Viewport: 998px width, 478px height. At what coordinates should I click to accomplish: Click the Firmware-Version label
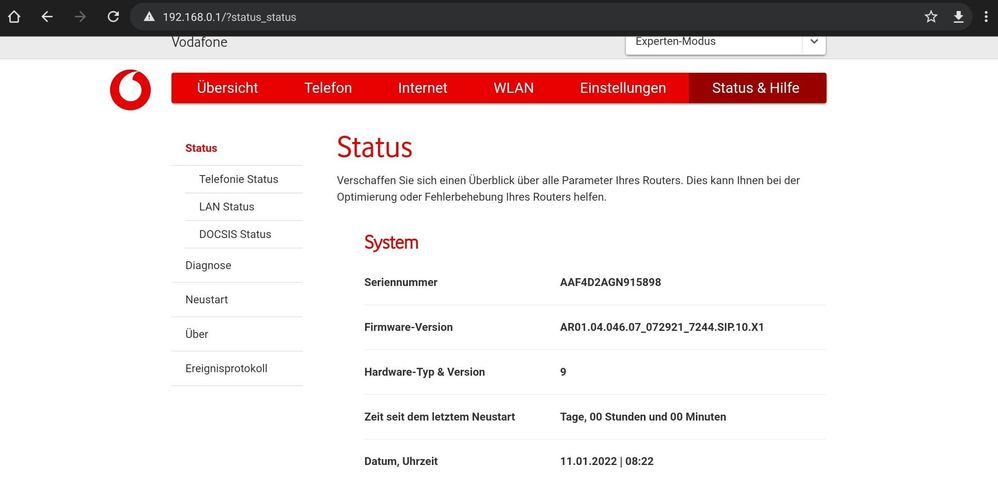tap(409, 327)
